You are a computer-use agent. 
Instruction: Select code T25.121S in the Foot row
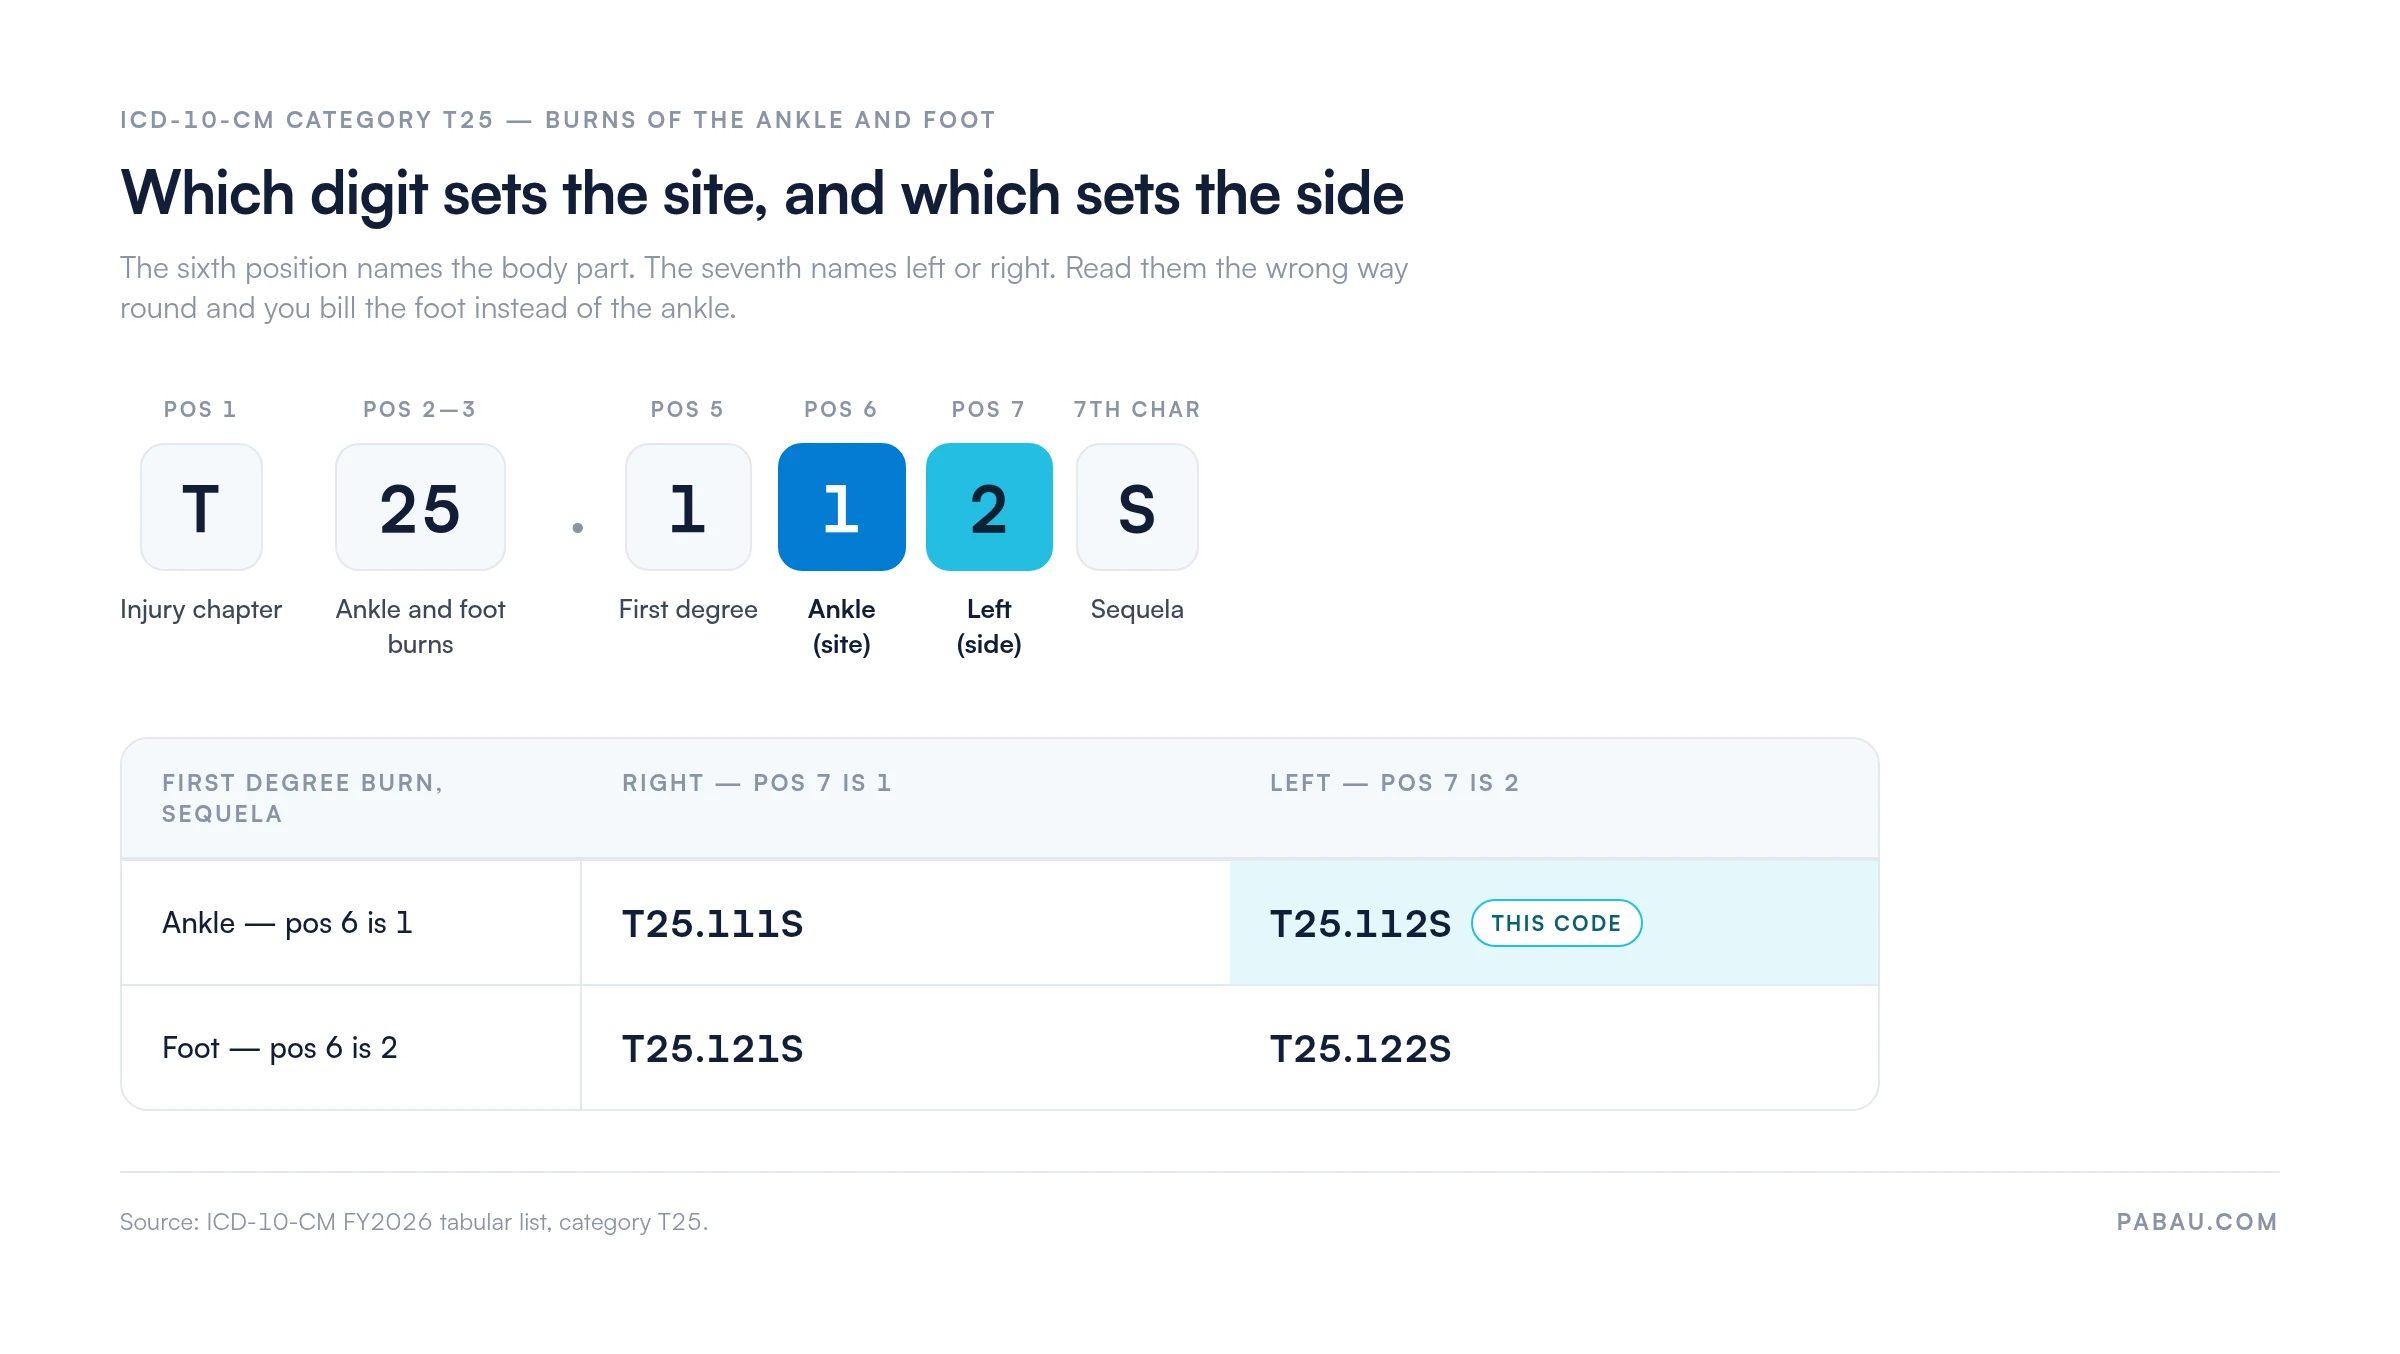pos(712,1049)
